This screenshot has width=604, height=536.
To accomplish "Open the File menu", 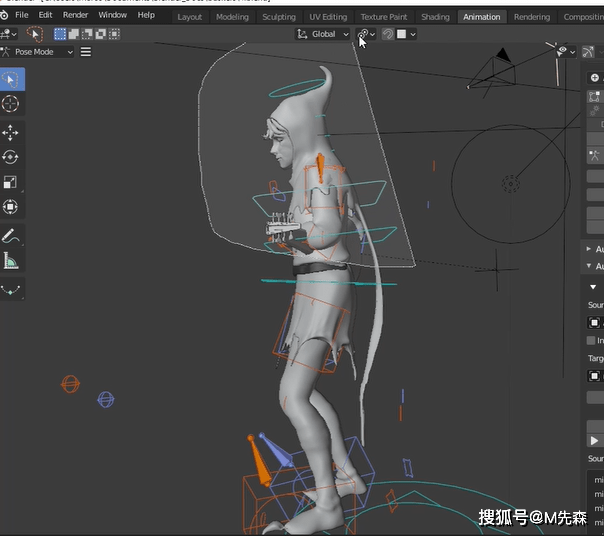I will pyautogui.click(x=22, y=15).
